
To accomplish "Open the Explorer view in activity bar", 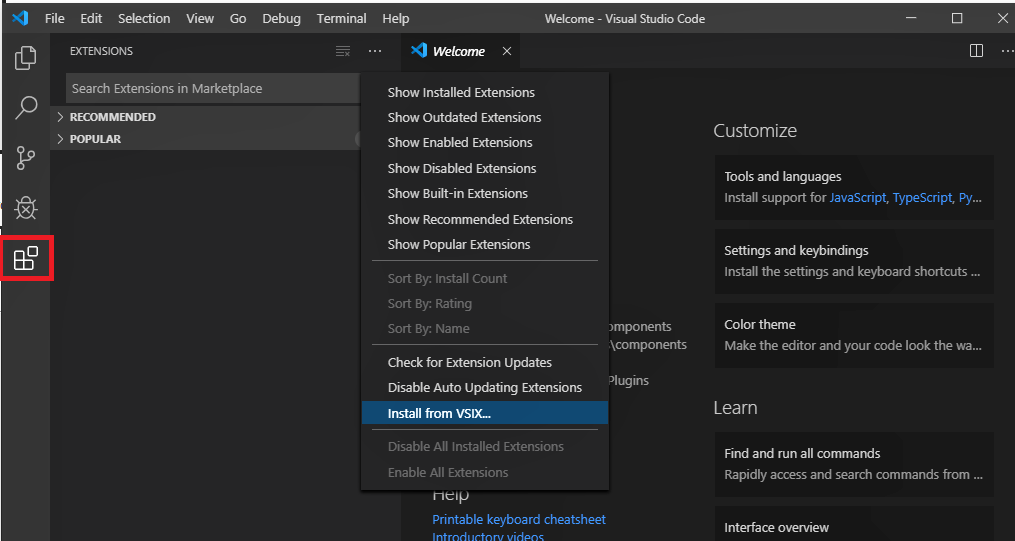I will pos(25,58).
